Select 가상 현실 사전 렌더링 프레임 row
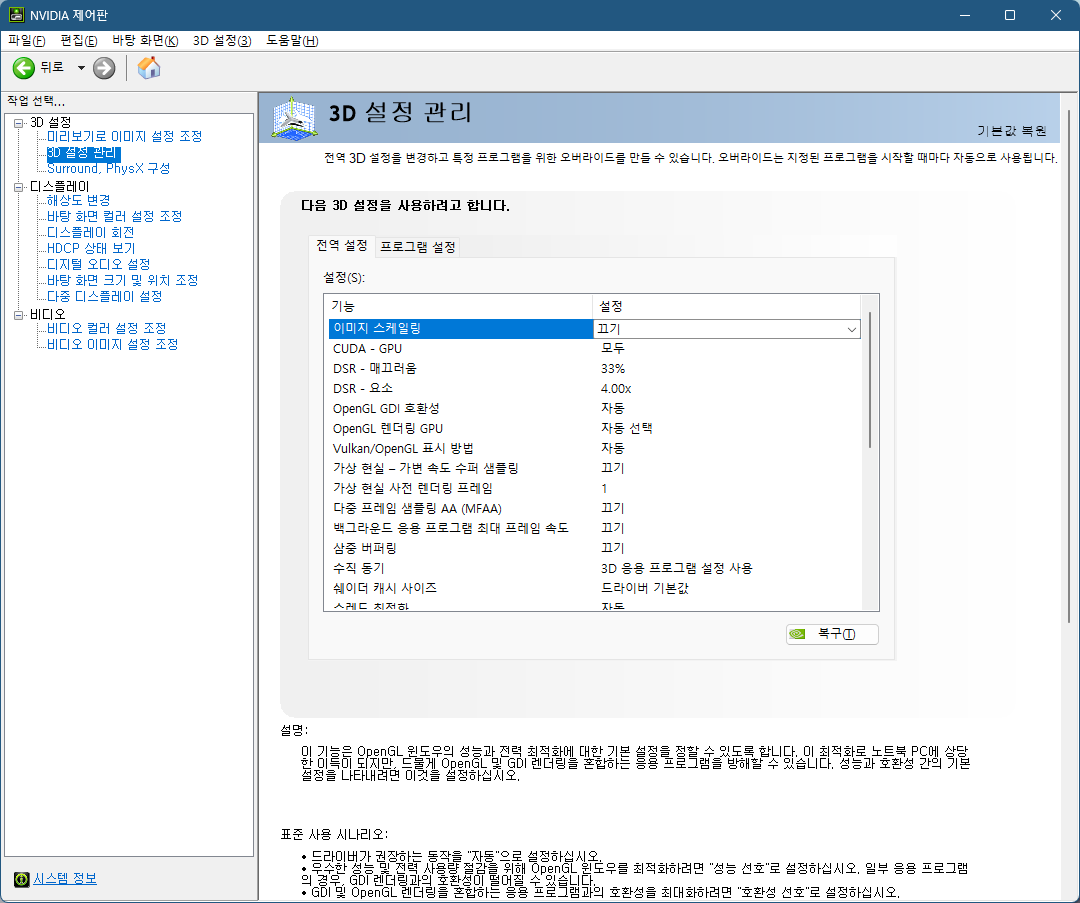 coord(594,488)
